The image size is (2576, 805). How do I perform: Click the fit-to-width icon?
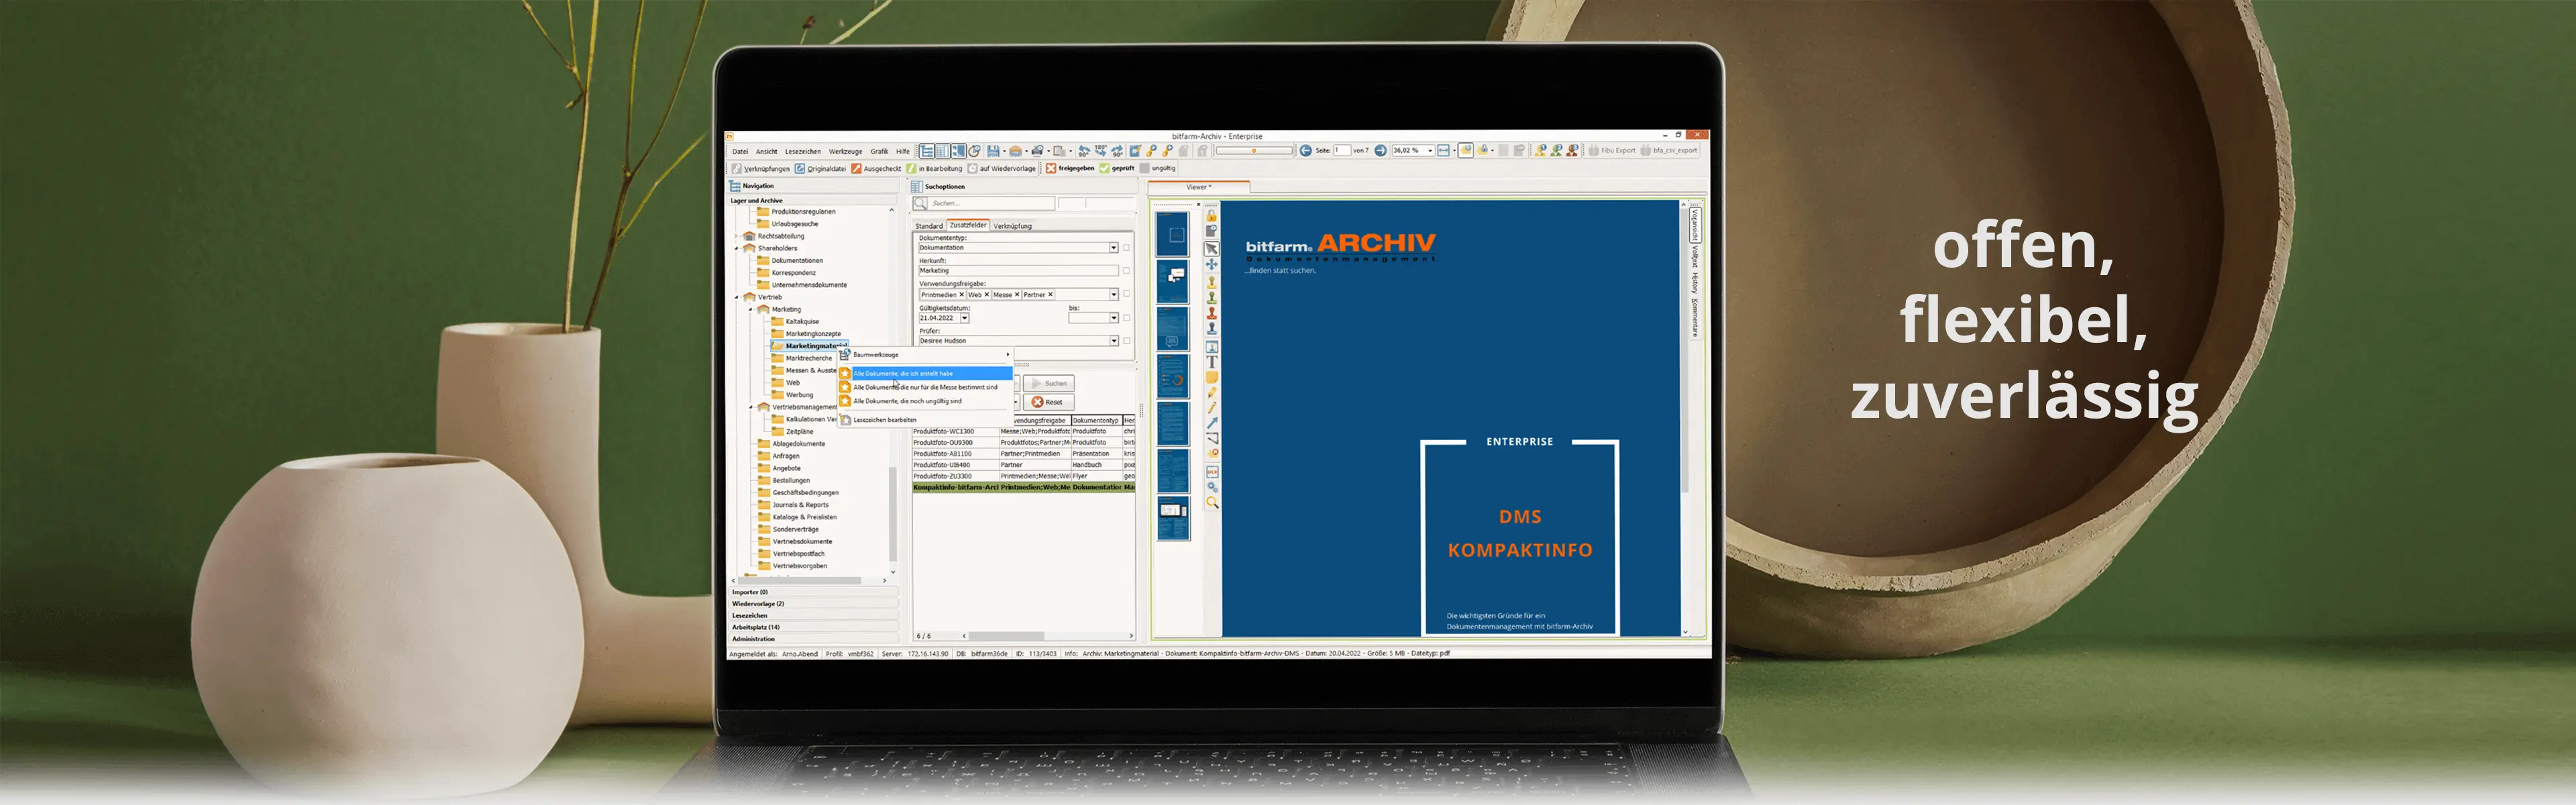coord(1444,151)
